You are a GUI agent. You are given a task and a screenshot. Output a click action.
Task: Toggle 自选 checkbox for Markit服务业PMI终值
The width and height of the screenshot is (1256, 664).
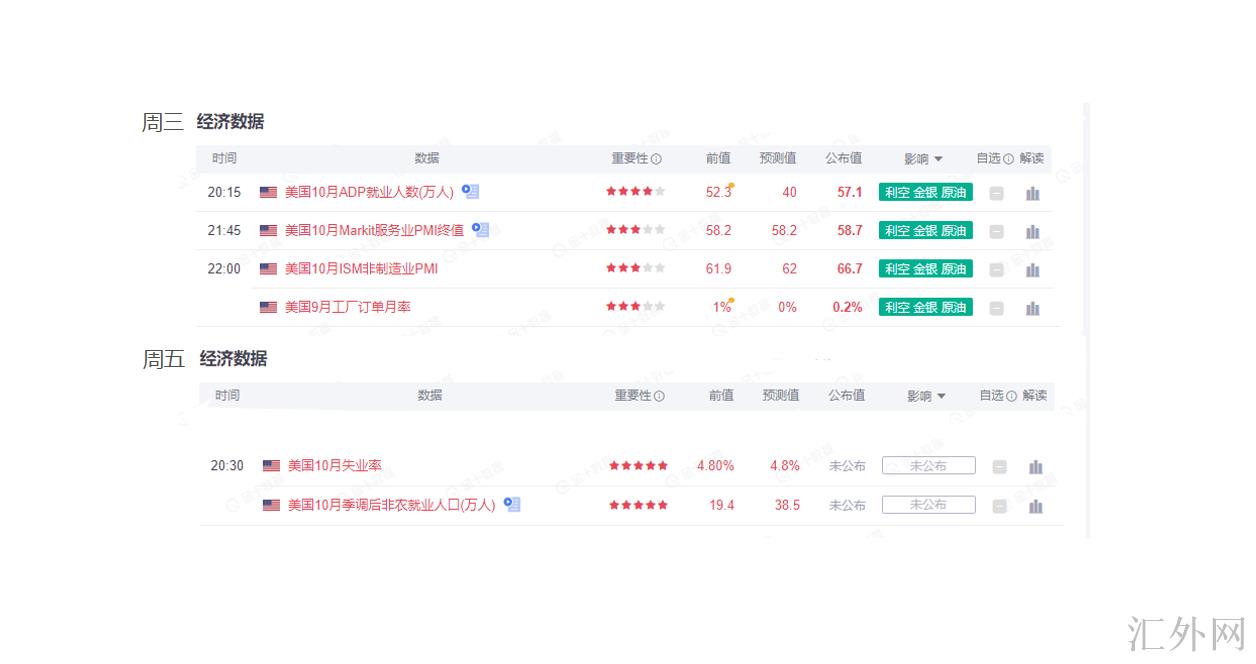click(996, 231)
